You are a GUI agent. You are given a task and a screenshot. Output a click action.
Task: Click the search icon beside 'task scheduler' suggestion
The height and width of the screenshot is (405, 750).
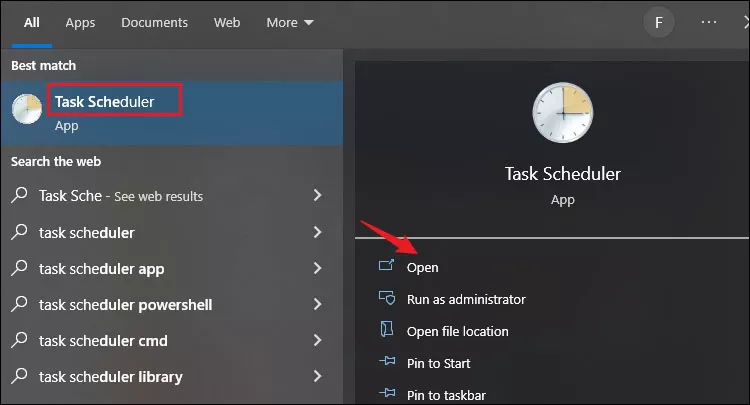point(19,231)
